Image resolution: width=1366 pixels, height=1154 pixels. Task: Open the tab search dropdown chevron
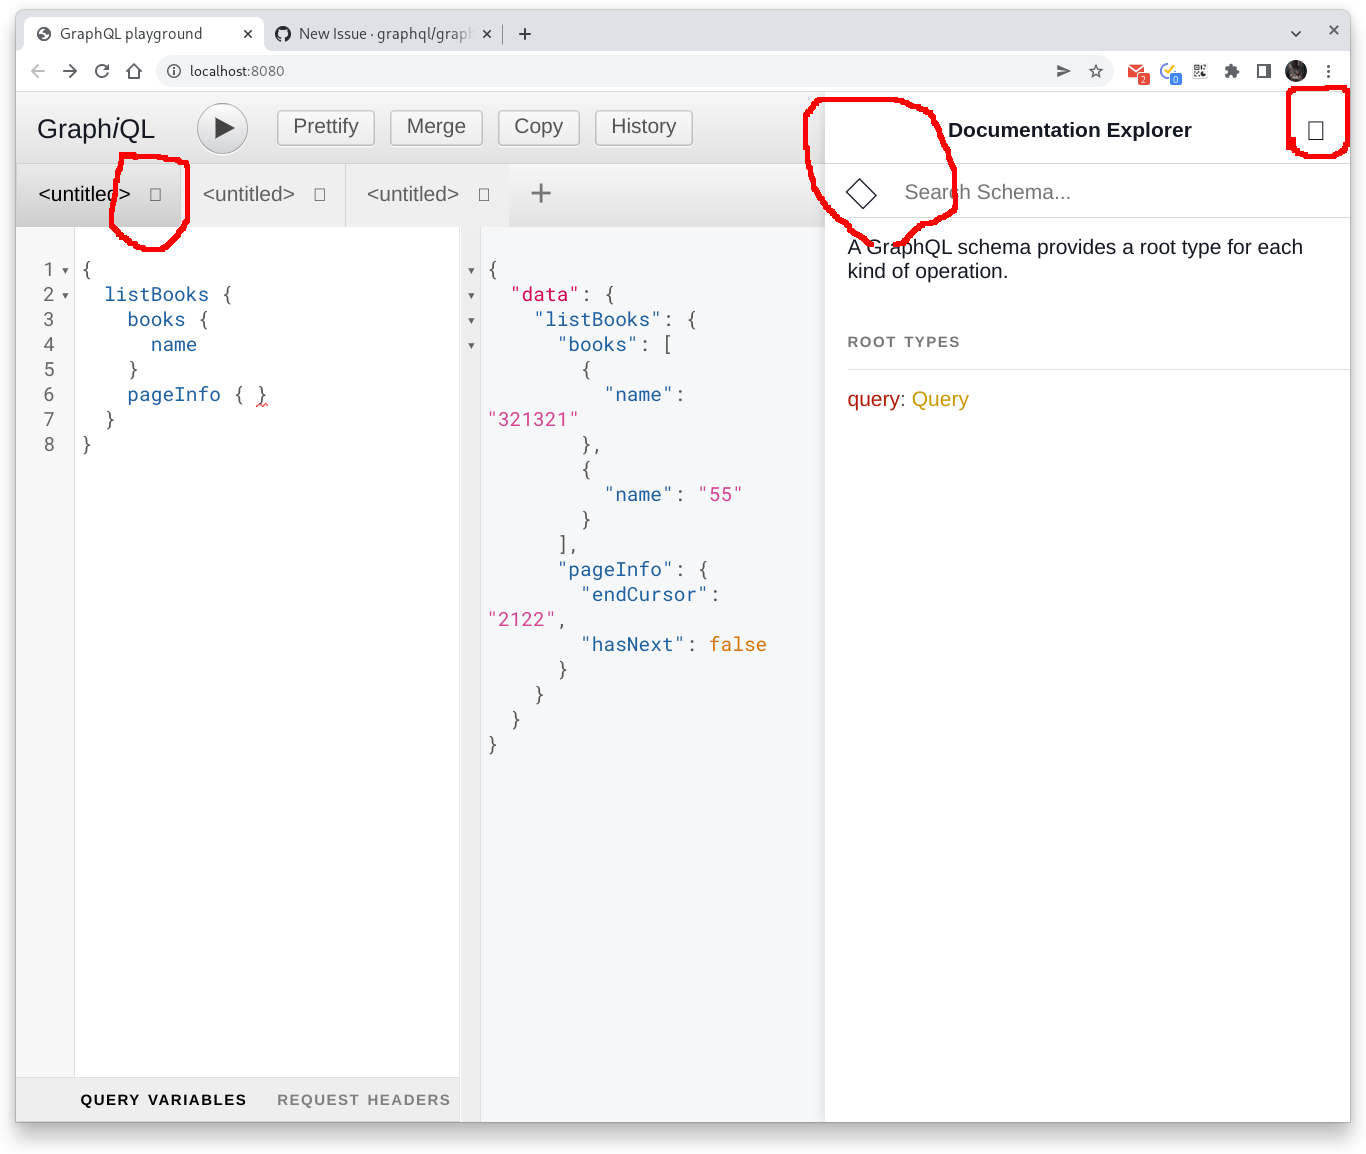point(1296,33)
